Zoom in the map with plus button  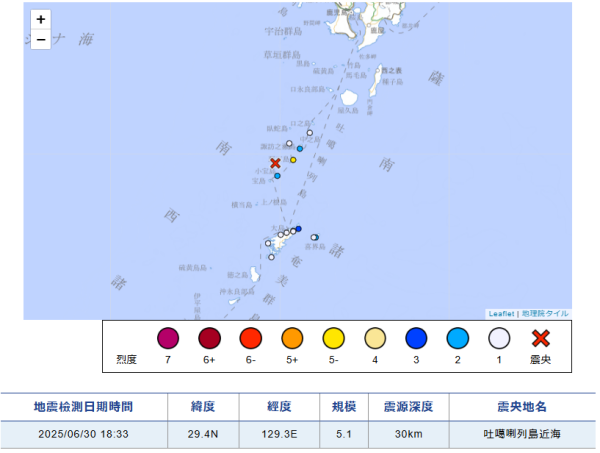(41, 19)
